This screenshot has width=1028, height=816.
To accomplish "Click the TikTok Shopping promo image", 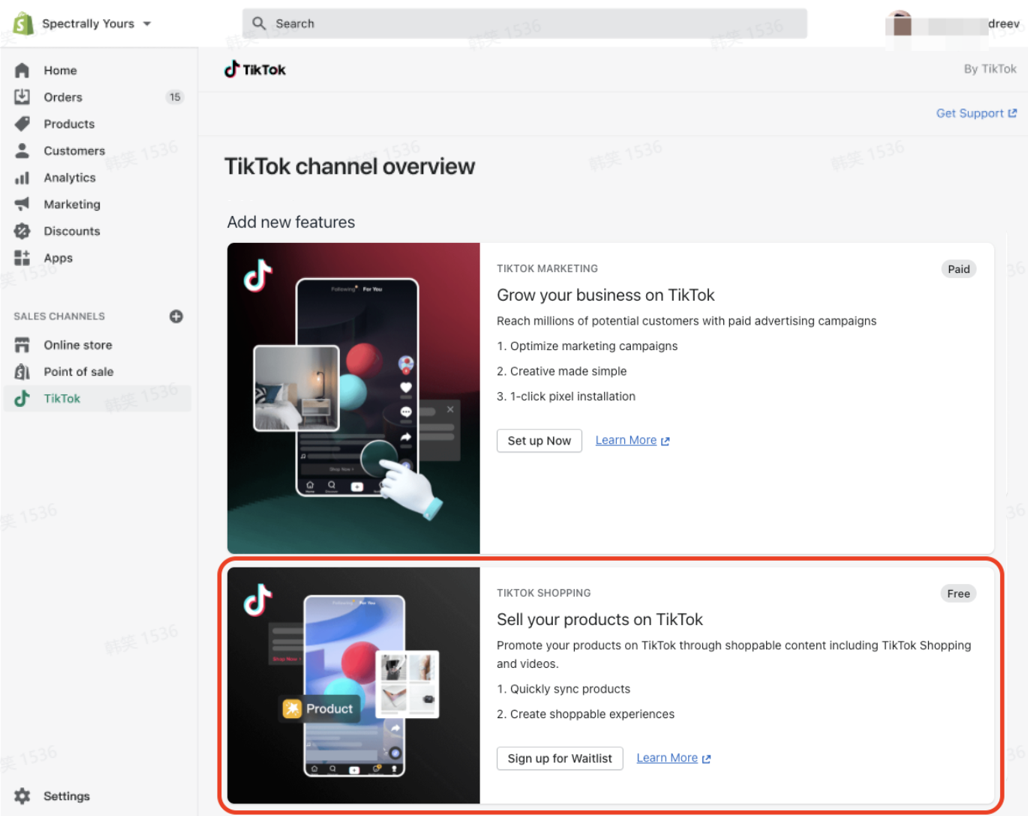I will (353, 685).
